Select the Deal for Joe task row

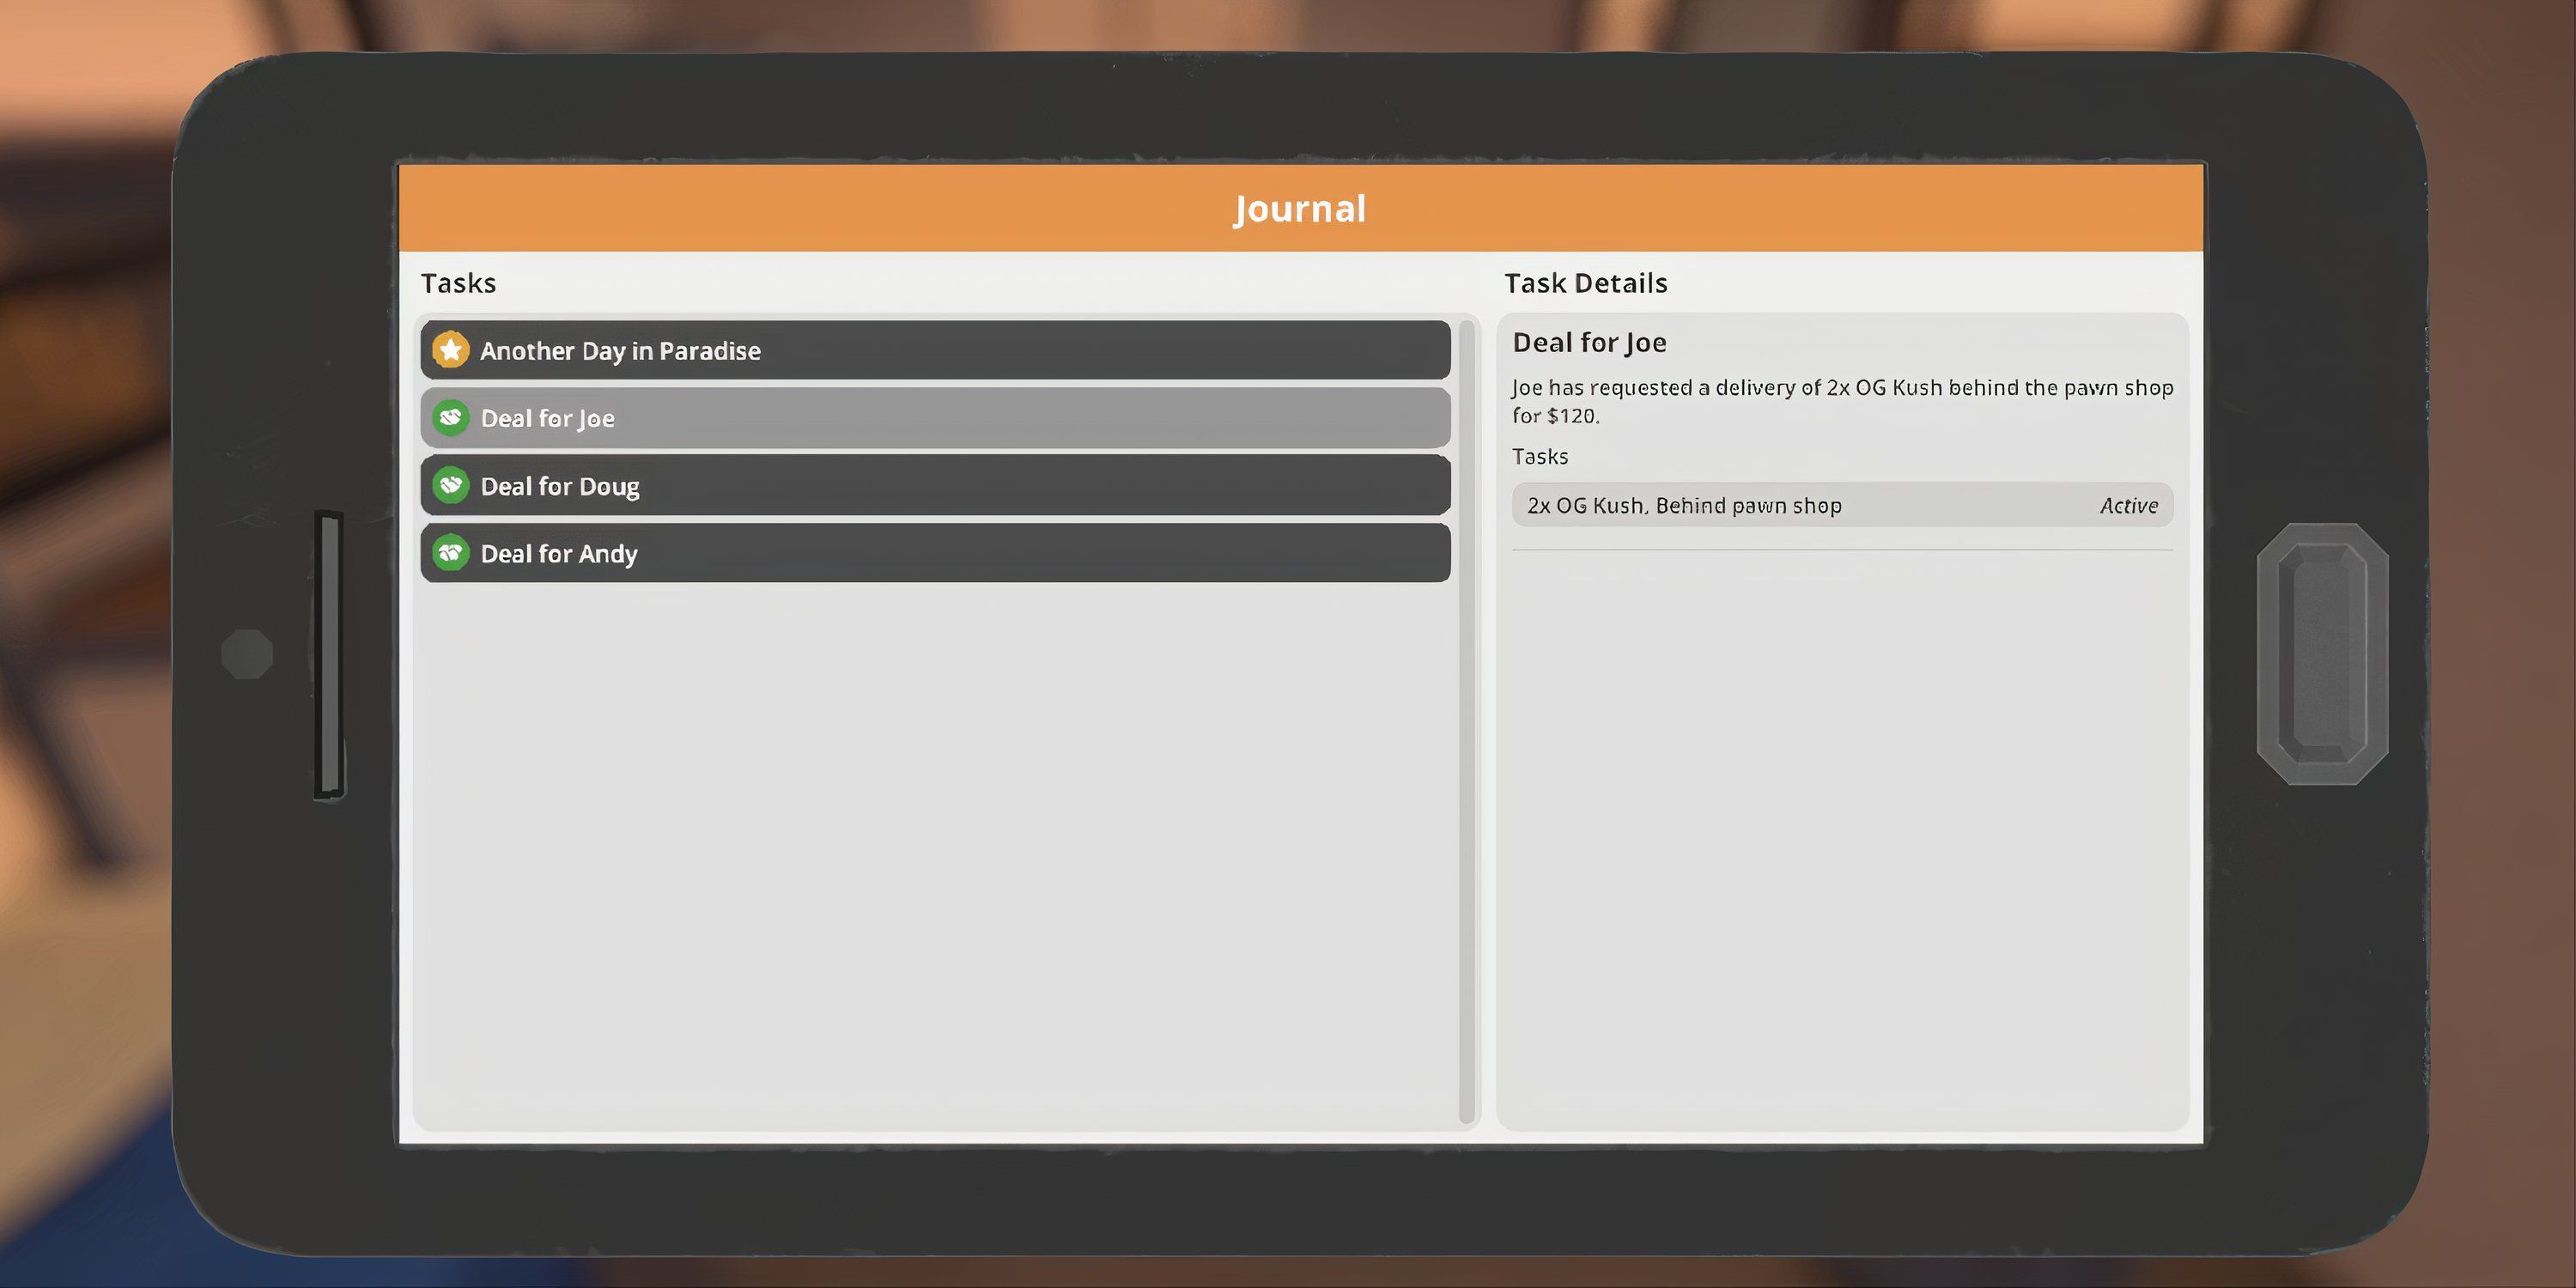tap(935, 418)
